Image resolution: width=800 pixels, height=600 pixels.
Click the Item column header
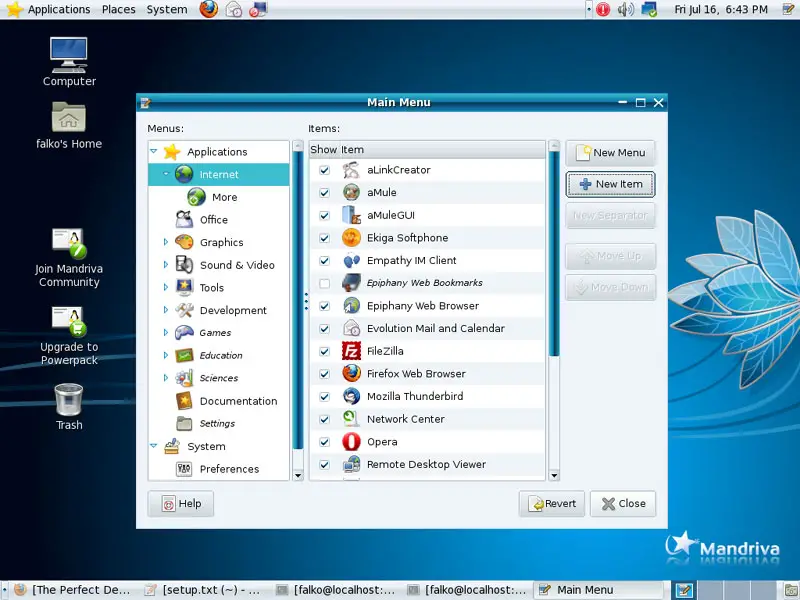coord(442,149)
